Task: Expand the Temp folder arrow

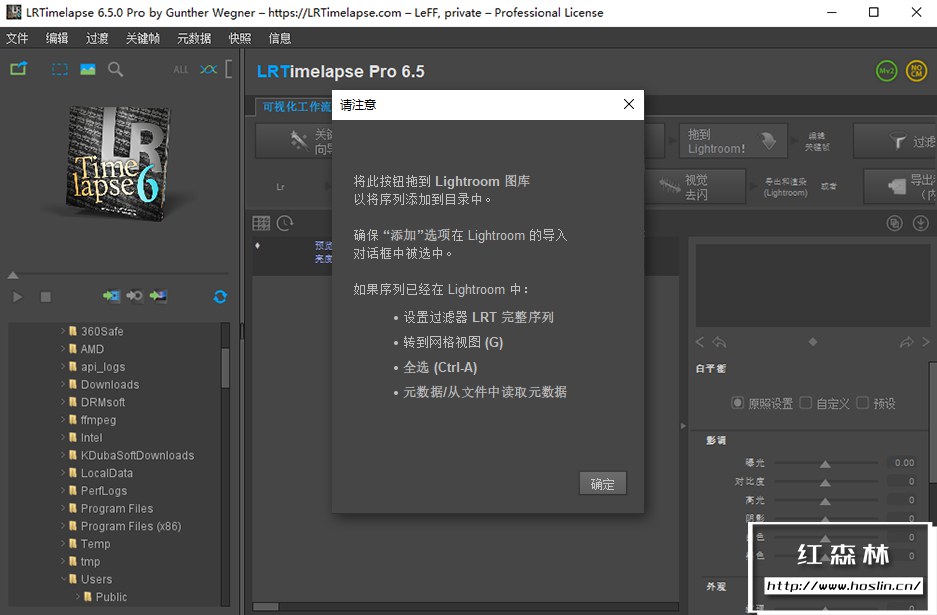Action: click(63, 543)
